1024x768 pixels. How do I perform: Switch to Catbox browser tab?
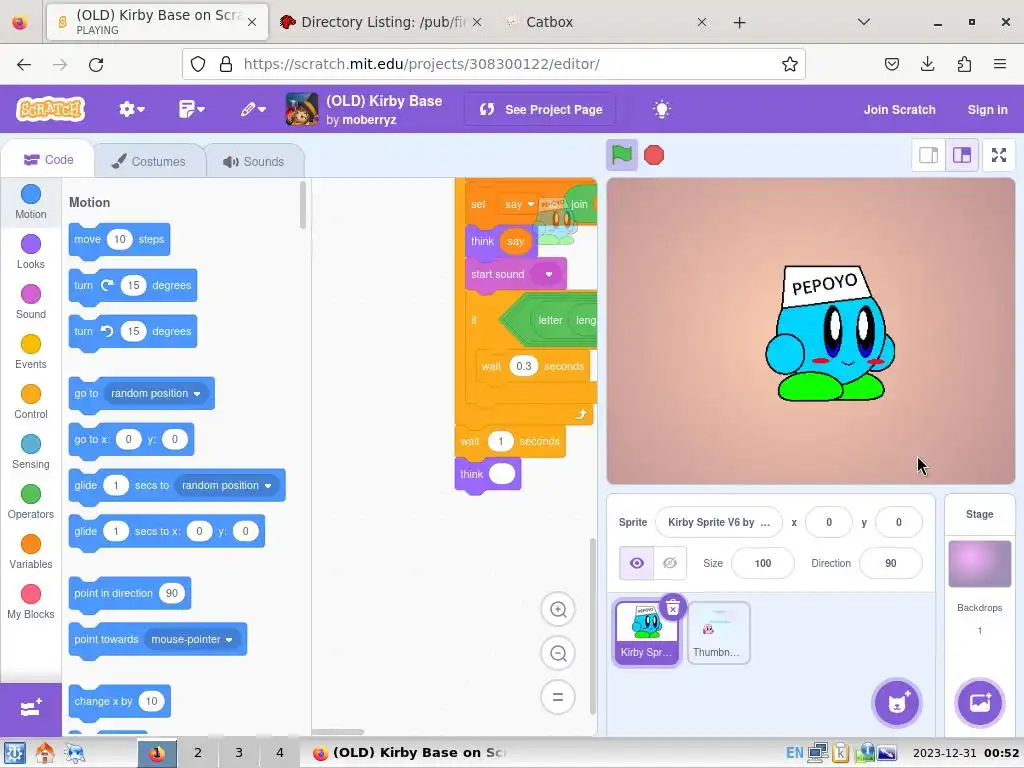606,22
